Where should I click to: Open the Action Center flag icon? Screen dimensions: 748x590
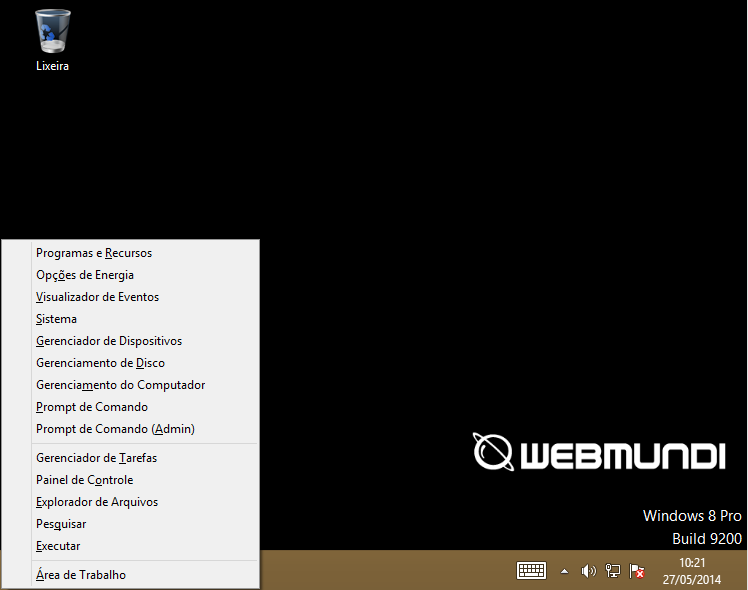637,570
